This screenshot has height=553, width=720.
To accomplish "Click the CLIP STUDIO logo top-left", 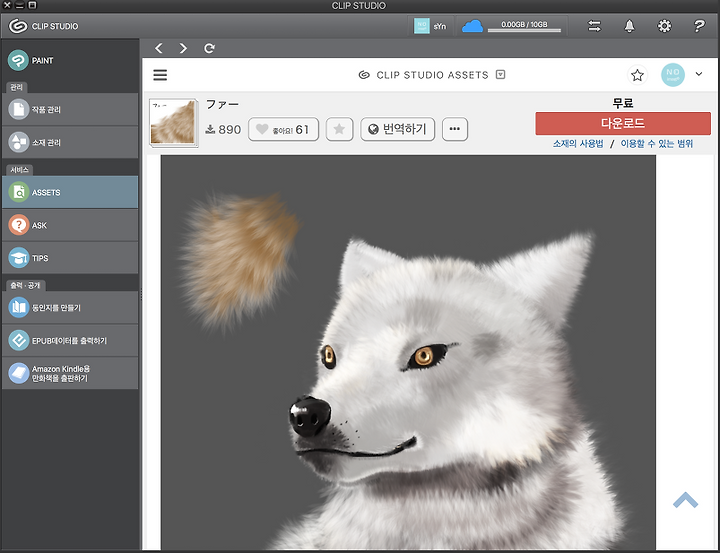I will (x=44, y=26).
